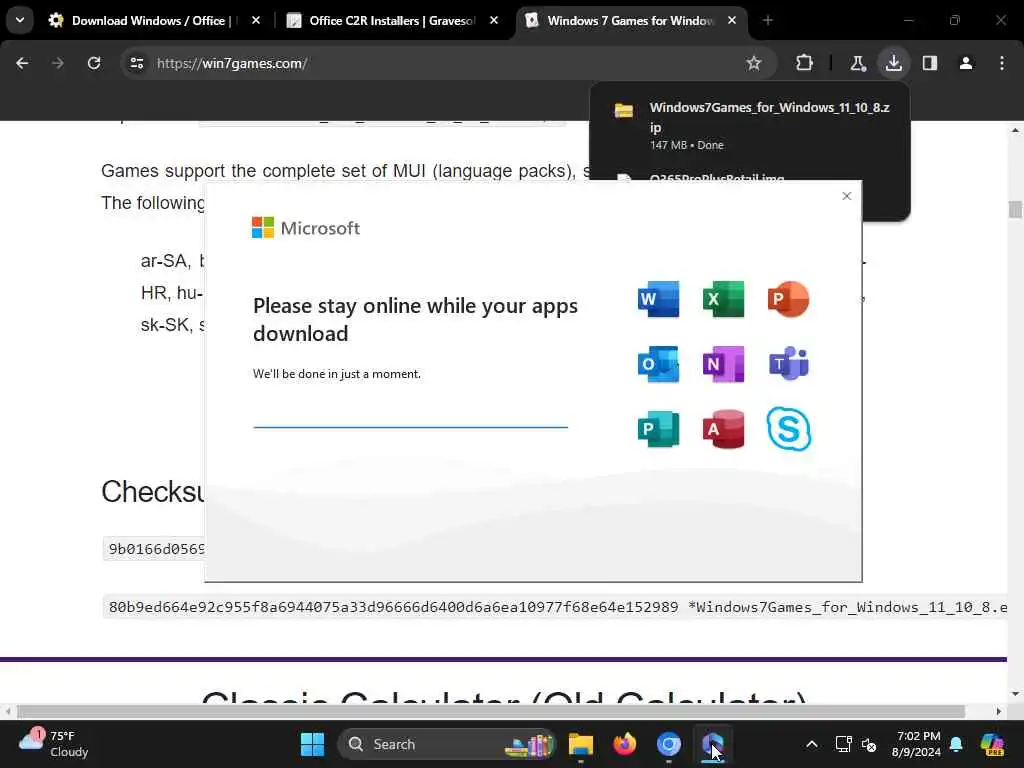Click the horizontal scrollbar thumb

491,711
